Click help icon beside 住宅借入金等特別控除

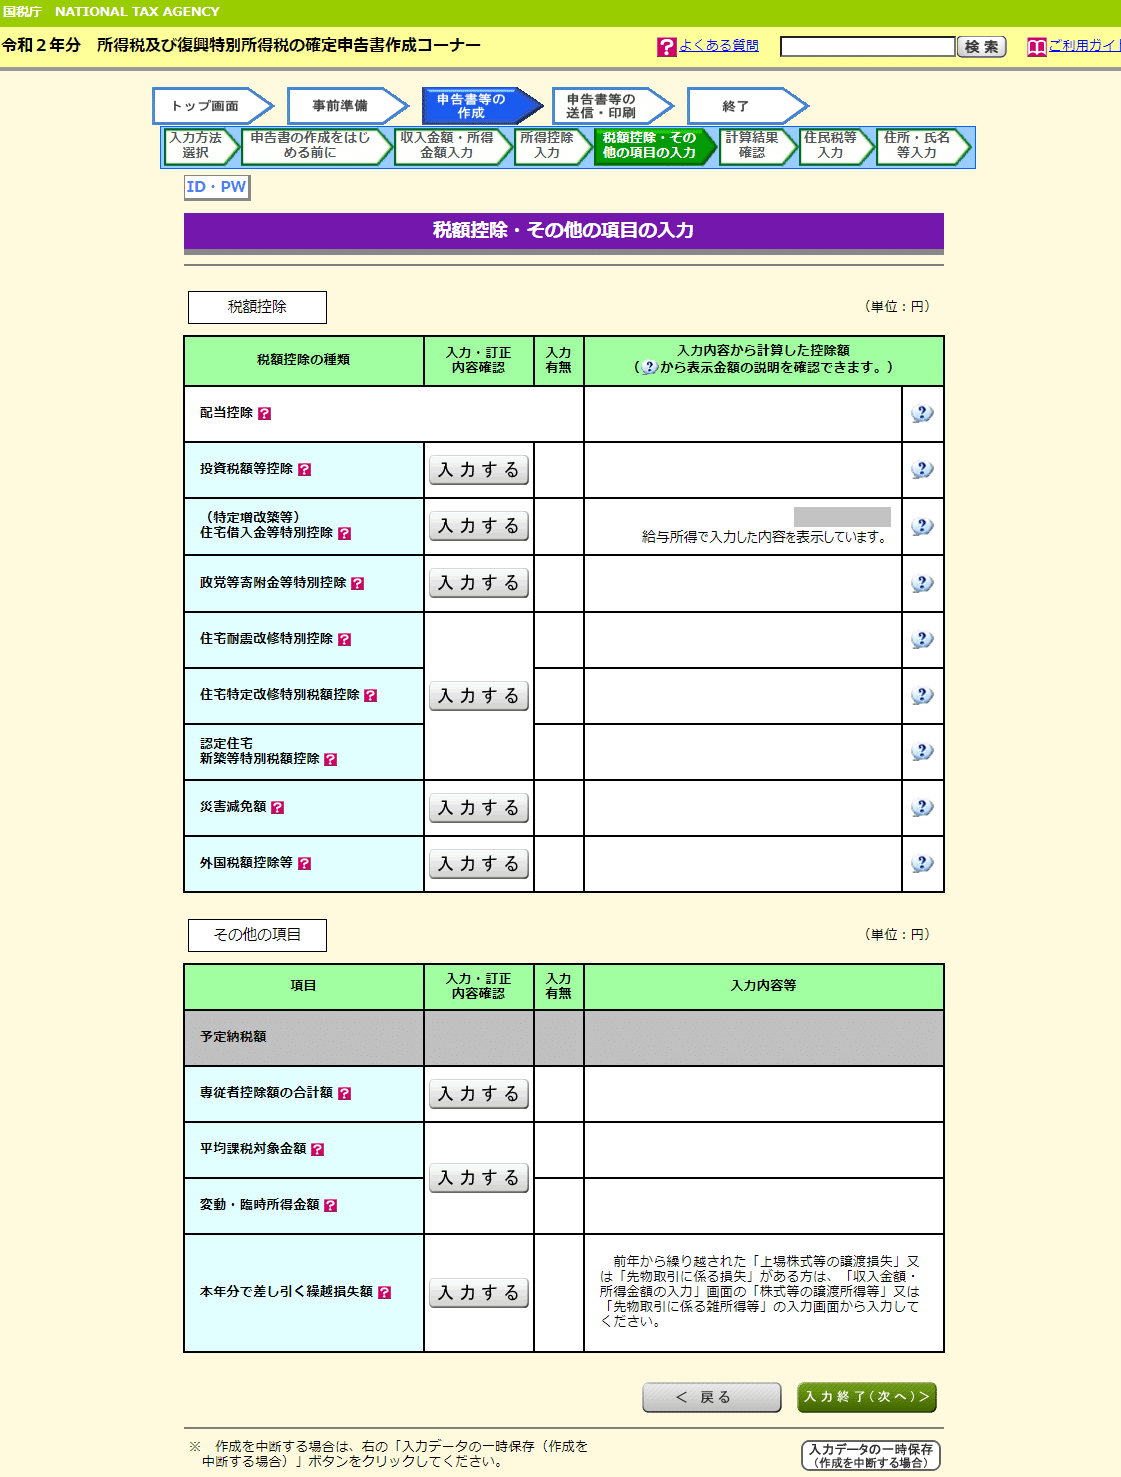344,533
